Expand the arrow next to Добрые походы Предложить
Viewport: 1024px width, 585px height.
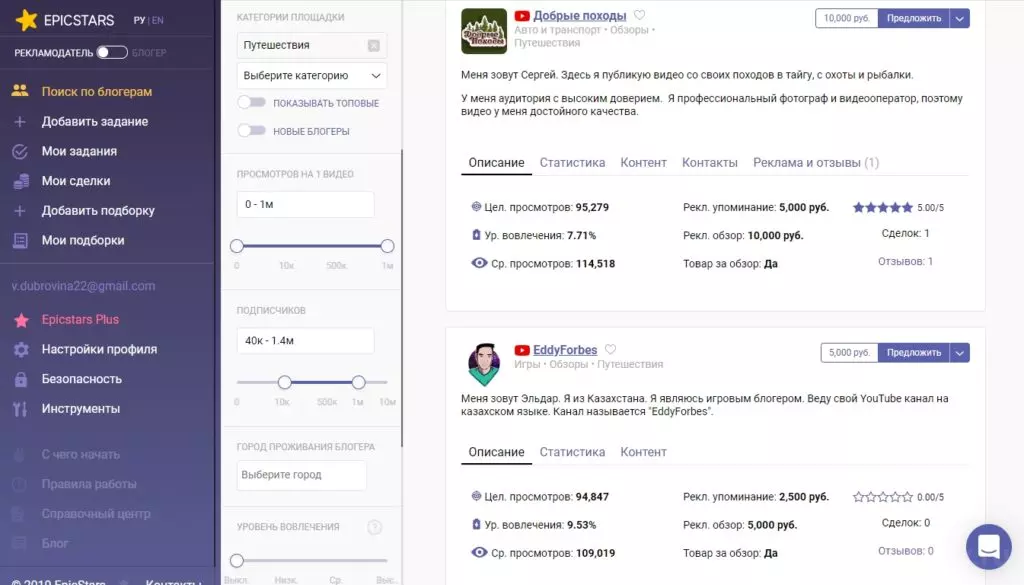(x=959, y=18)
